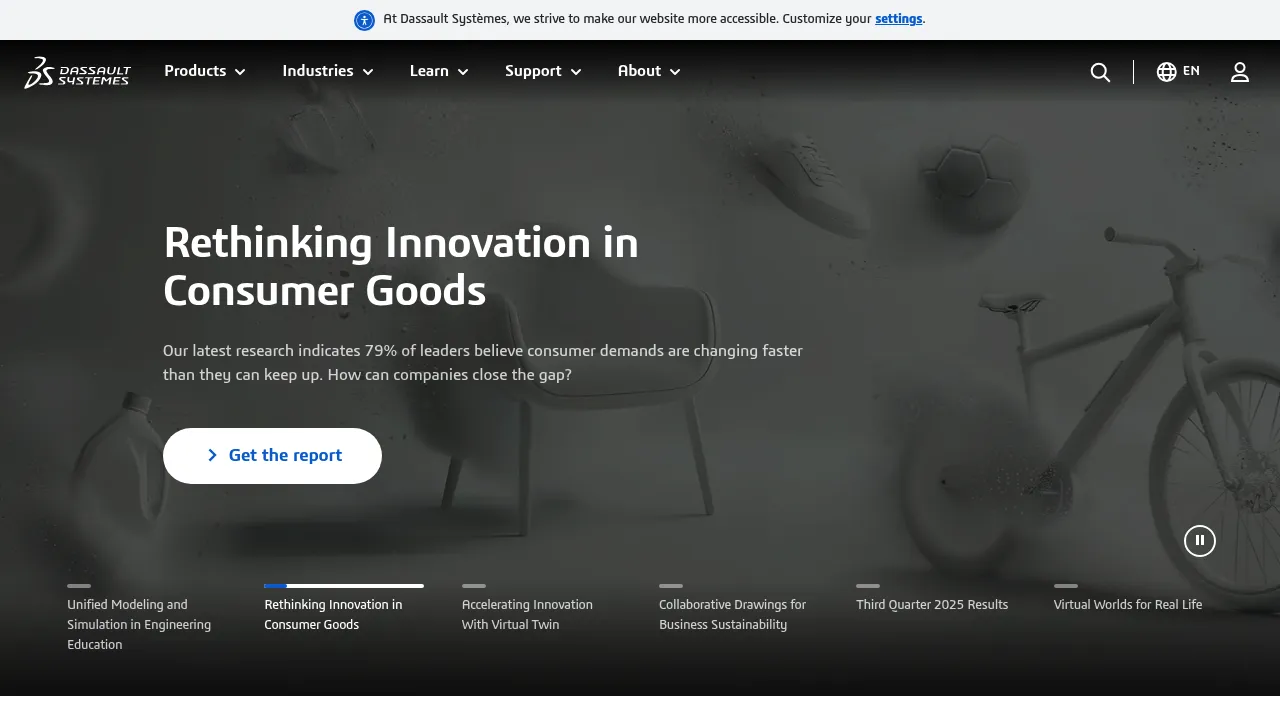Expand the About dropdown menu
This screenshot has width=1280, height=720.
[x=649, y=71]
